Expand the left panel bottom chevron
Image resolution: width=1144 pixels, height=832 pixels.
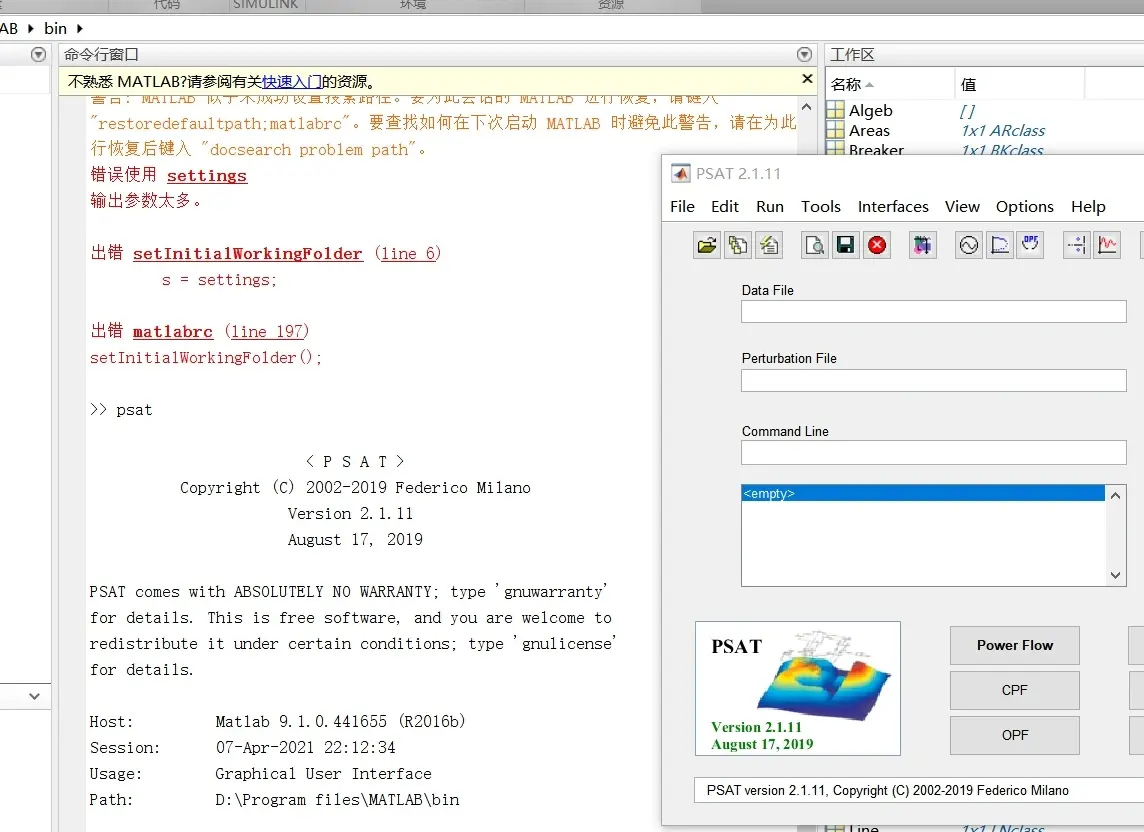pos(34,696)
